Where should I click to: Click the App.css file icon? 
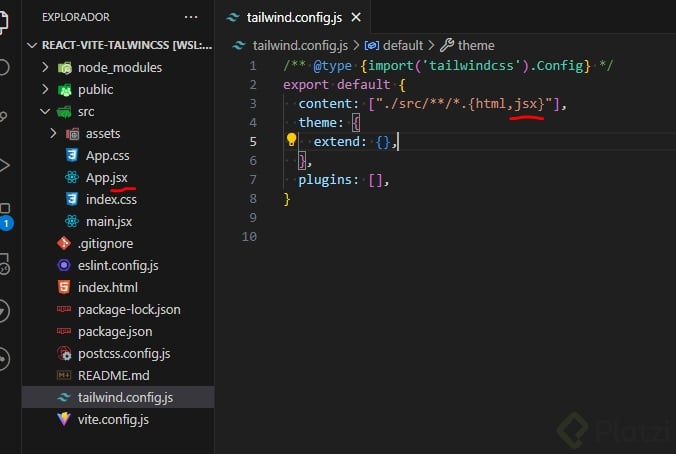[x=72, y=155]
